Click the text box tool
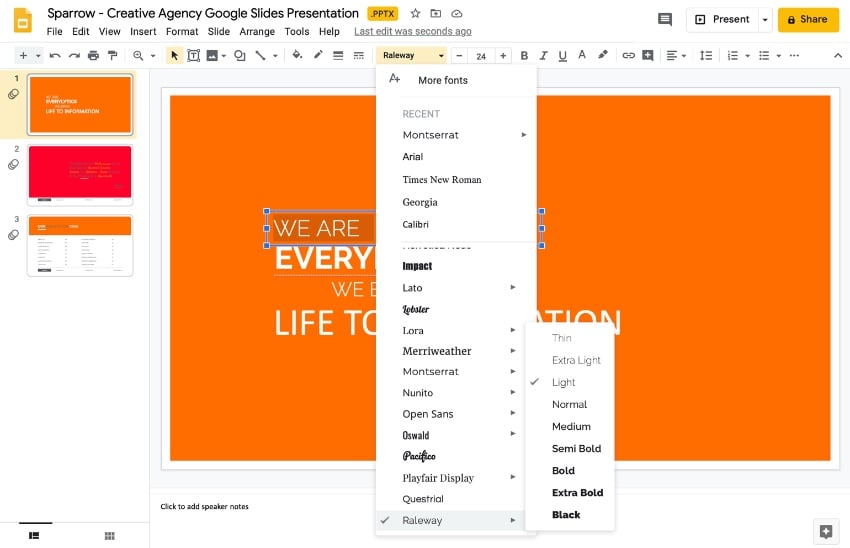850x548 pixels. (x=194, y=56)
